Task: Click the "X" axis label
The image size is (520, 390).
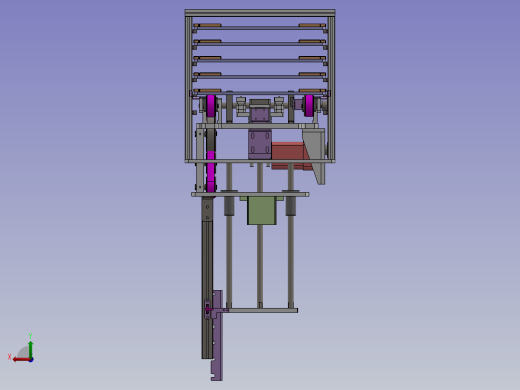Action: 10,357
